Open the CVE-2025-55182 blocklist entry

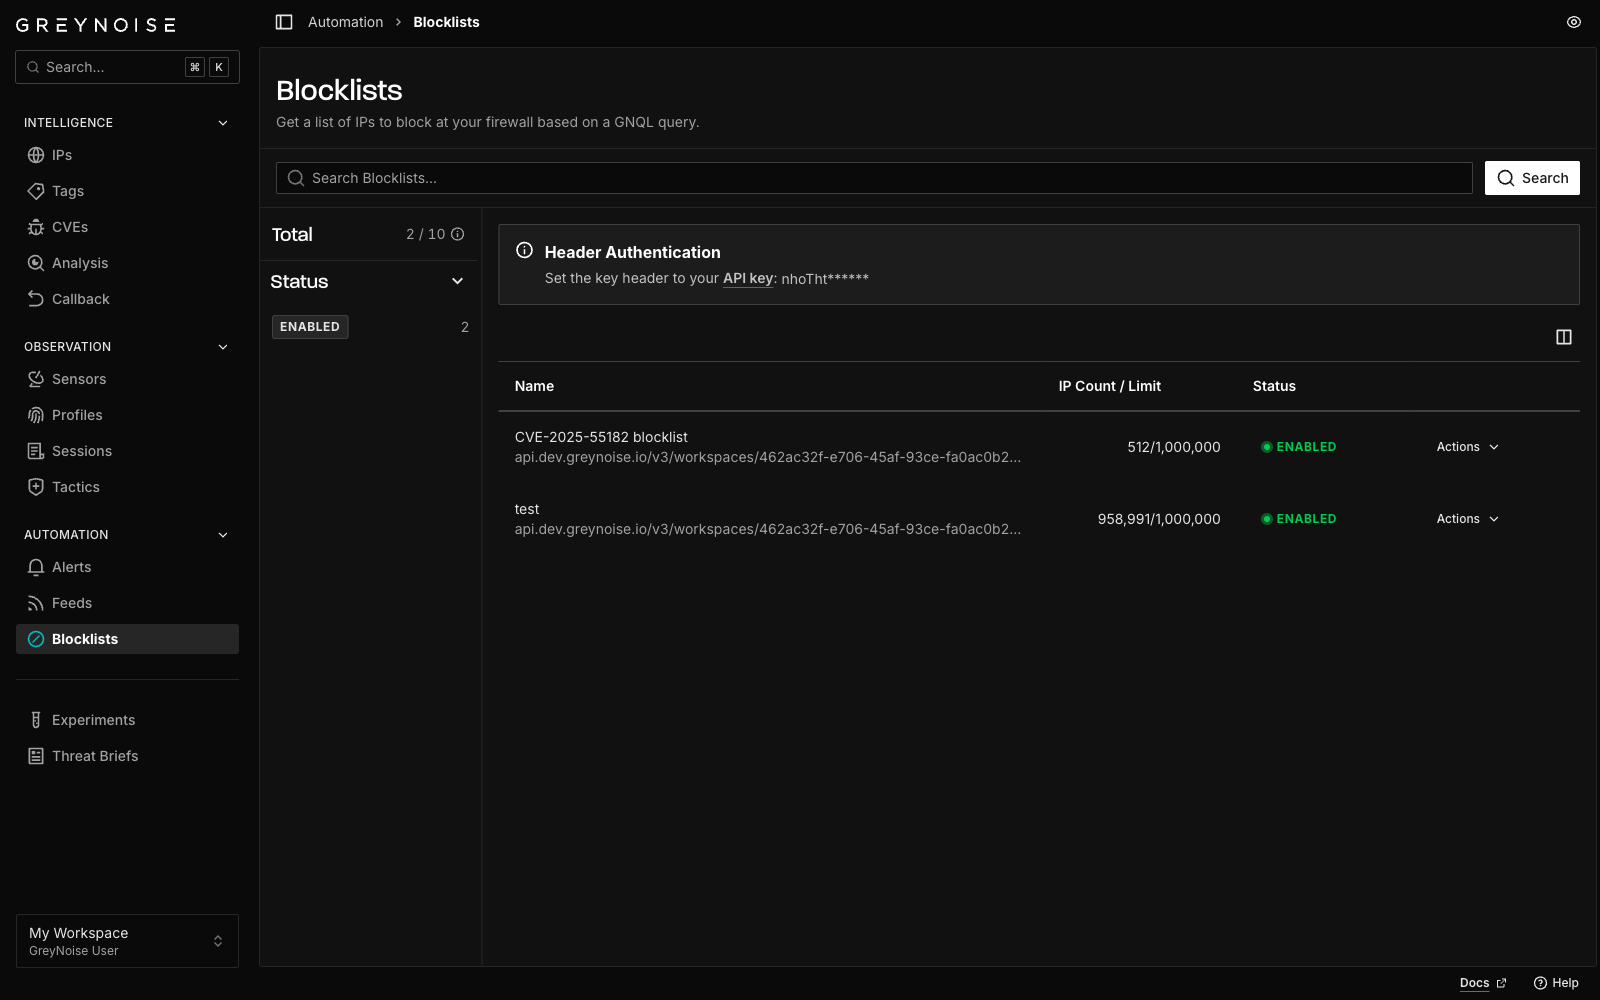click(x=601, y=437)
